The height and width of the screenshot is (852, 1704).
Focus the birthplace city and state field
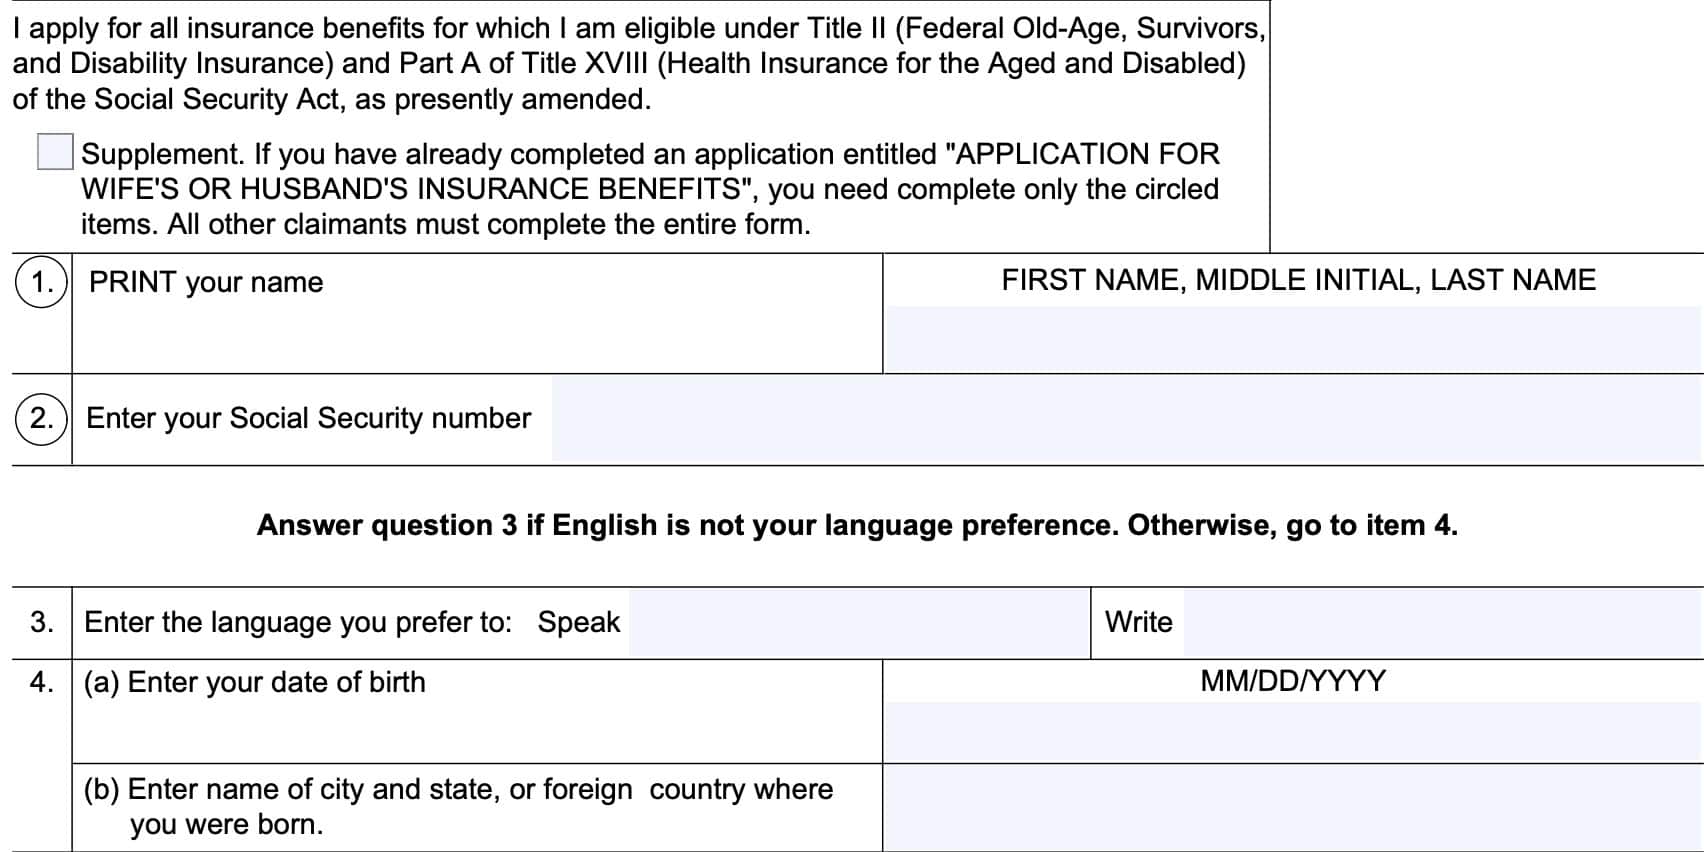pyautogui.click(x=1292, y=808)
